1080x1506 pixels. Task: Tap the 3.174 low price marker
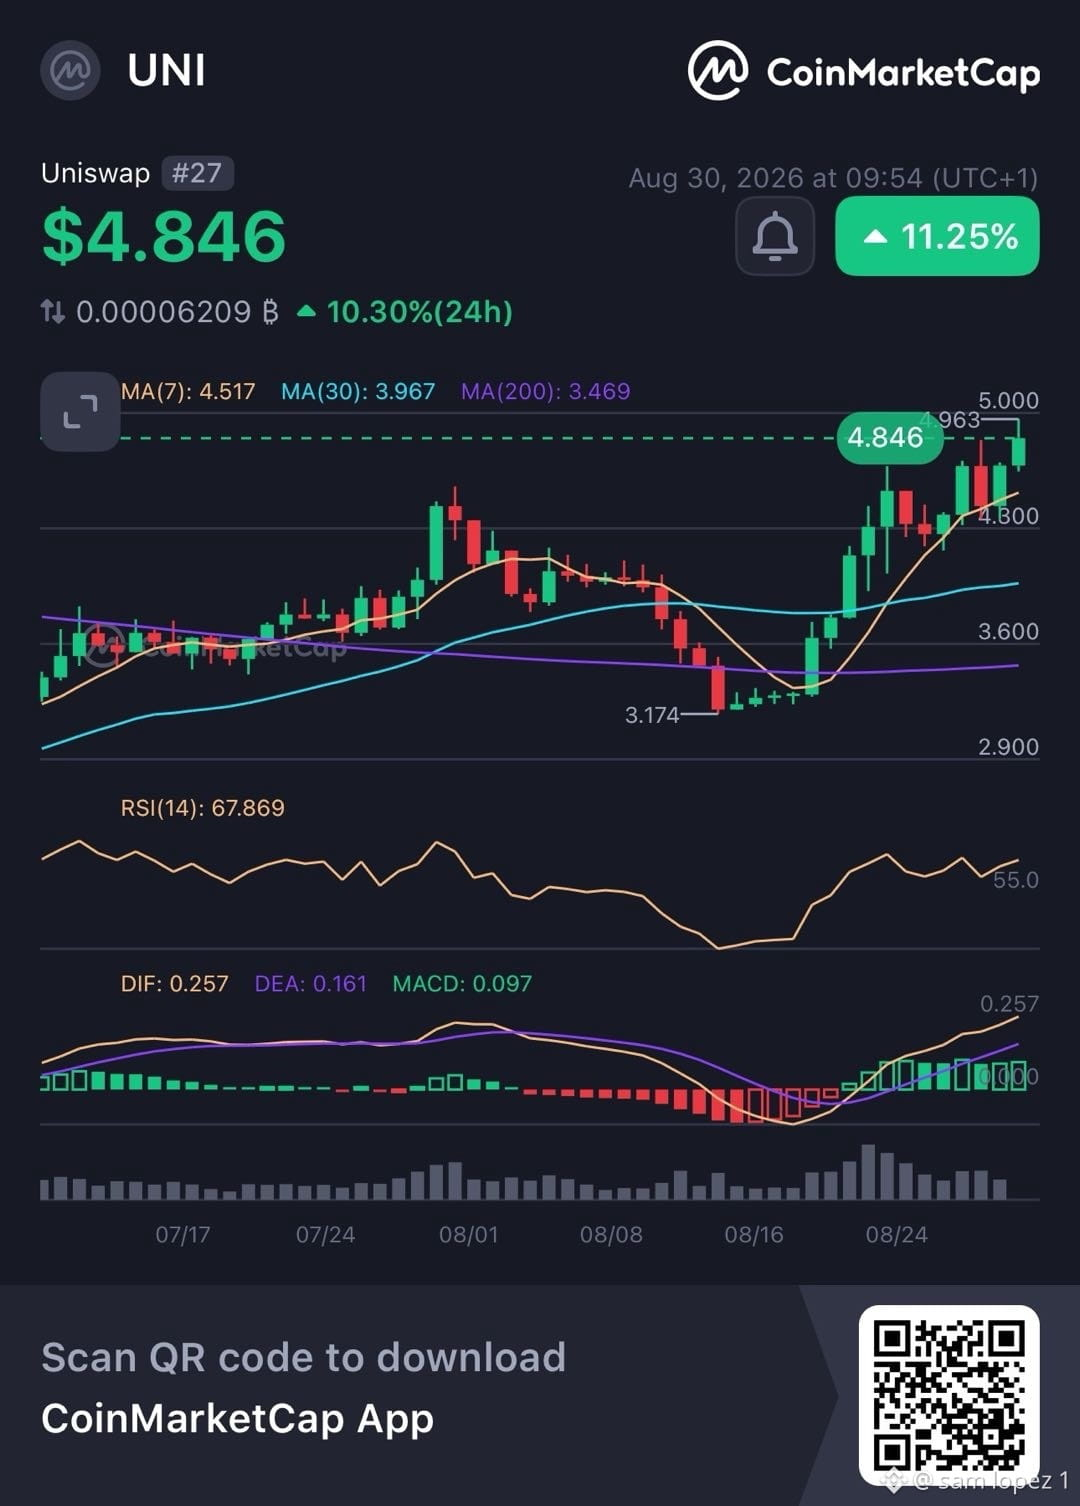tap(652, 715)
